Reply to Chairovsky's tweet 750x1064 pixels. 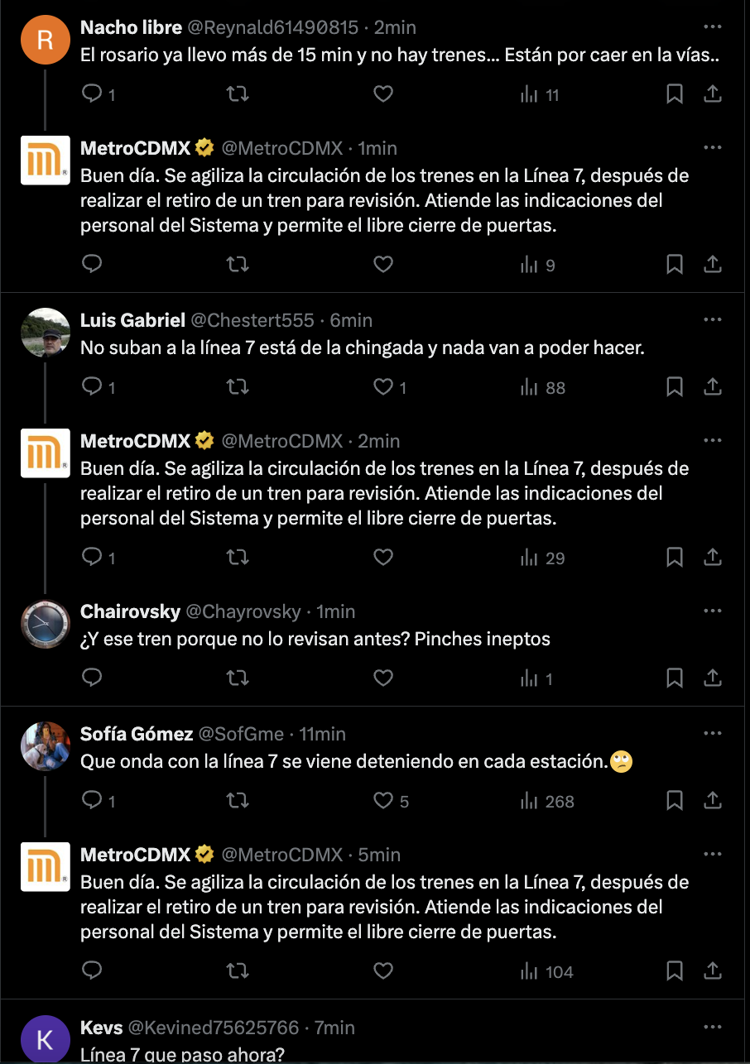92,677
